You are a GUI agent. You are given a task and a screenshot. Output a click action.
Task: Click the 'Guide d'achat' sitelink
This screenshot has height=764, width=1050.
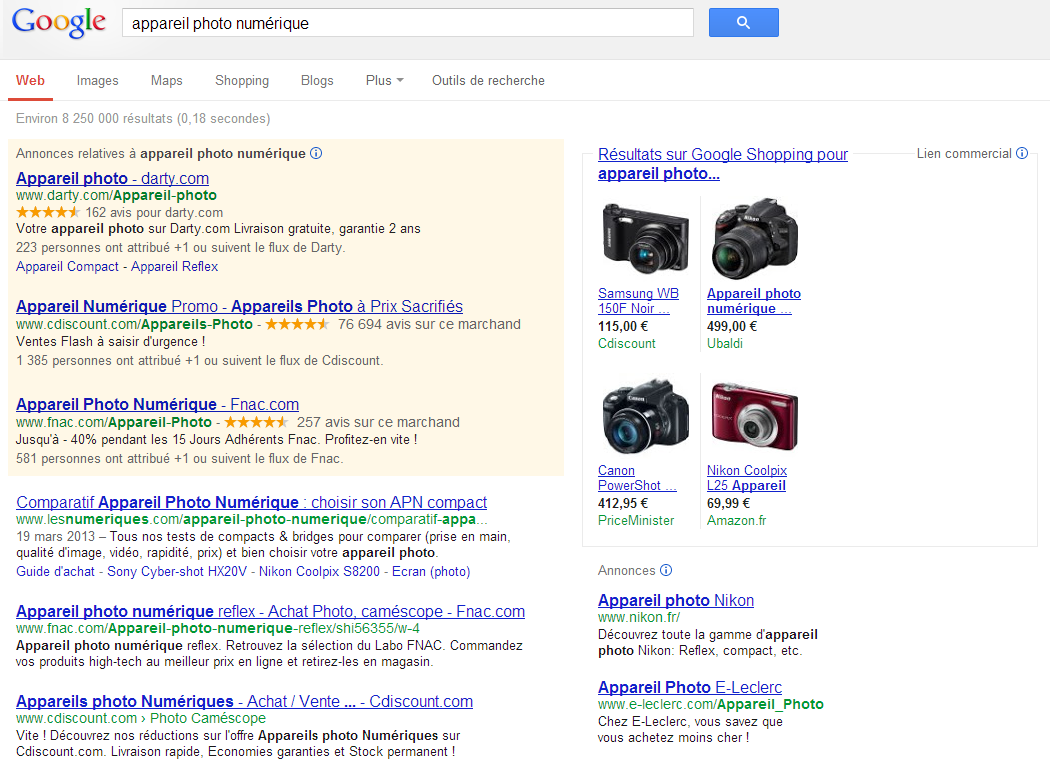click(x=56, y=572)
